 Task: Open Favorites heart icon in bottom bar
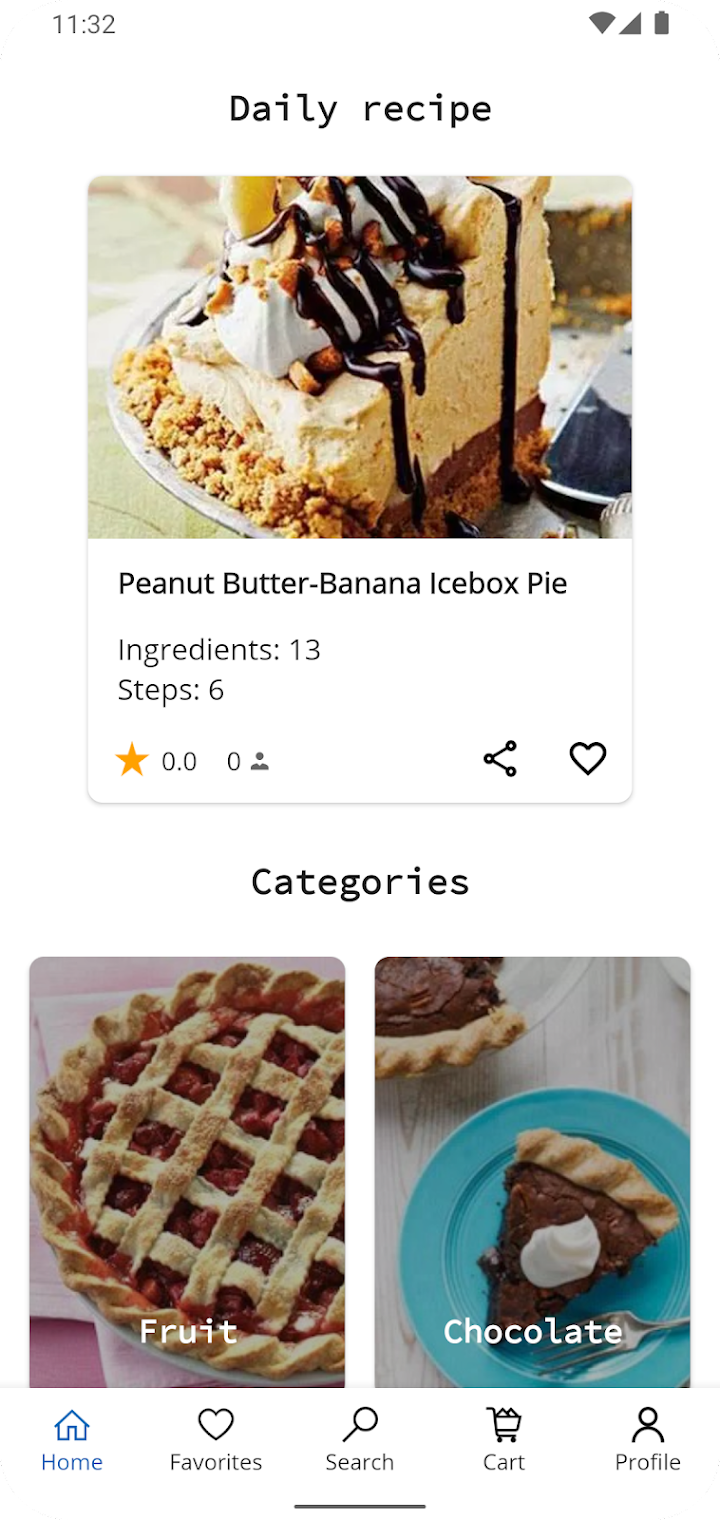[216, 1425]
